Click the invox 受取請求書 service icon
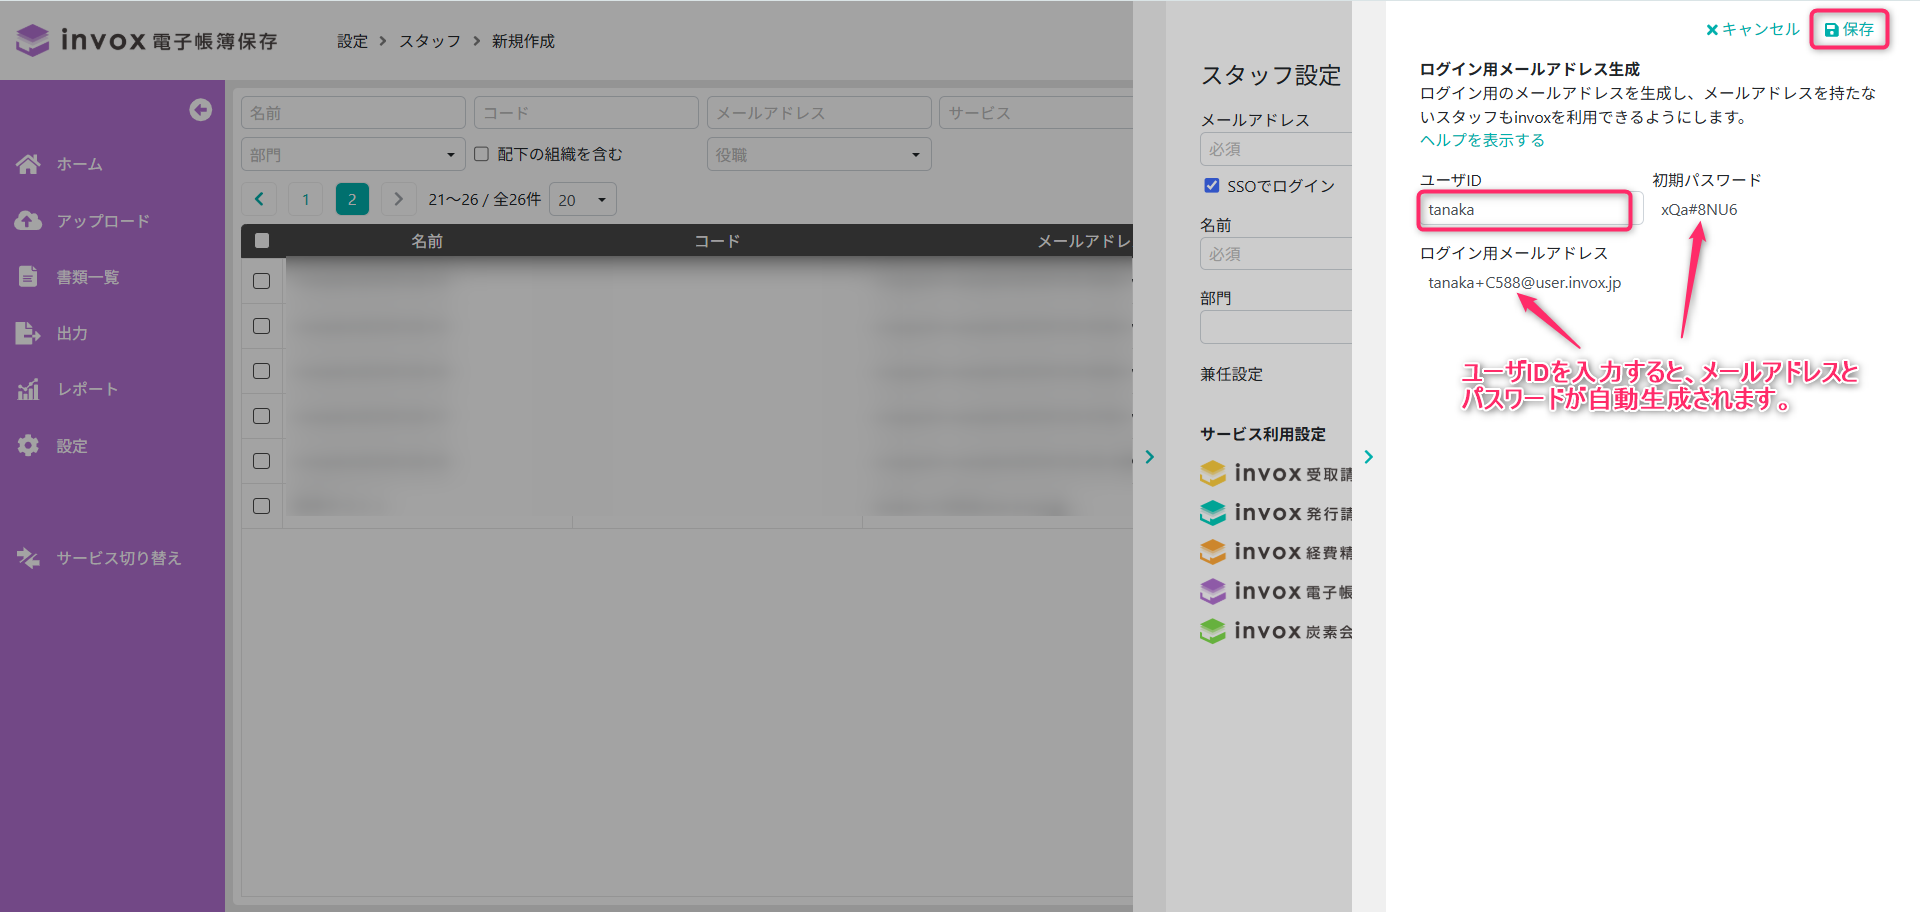Screen dimensions: 1920x912 pos(1213,473)
